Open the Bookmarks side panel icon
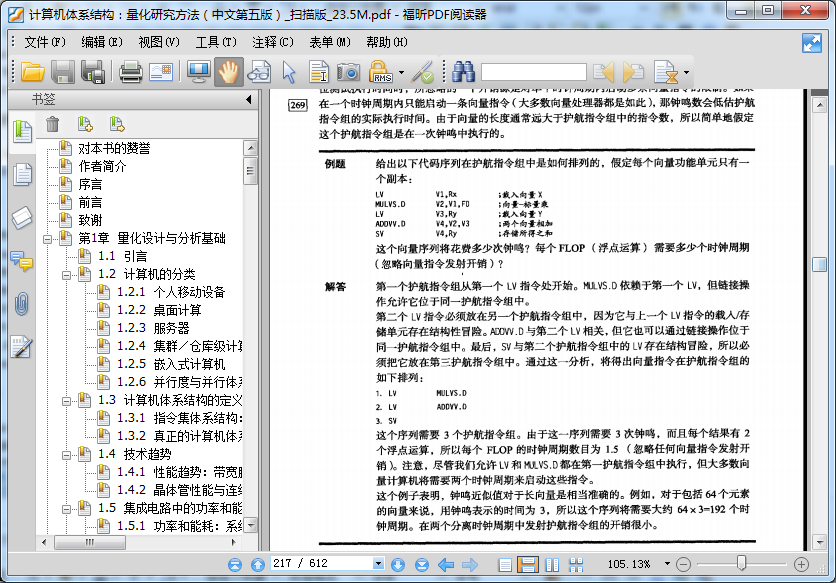 point(22,131)
